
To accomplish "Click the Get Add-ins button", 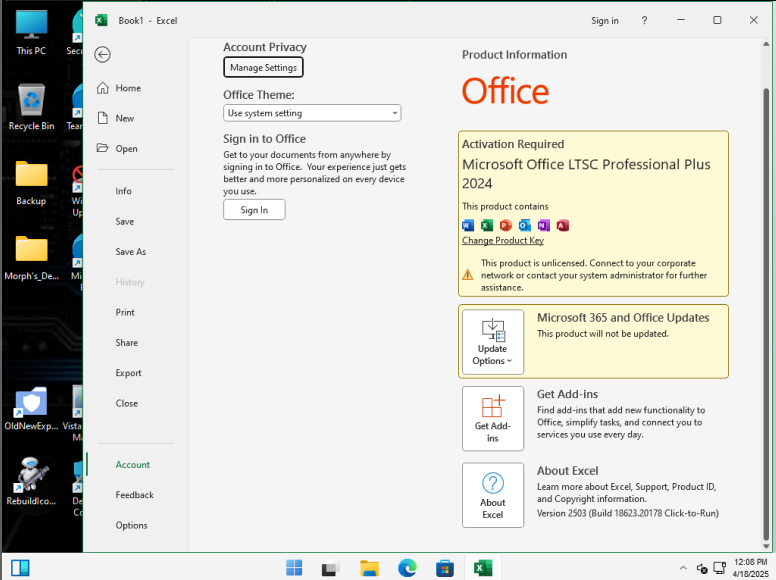I will (x=493, y=419).
